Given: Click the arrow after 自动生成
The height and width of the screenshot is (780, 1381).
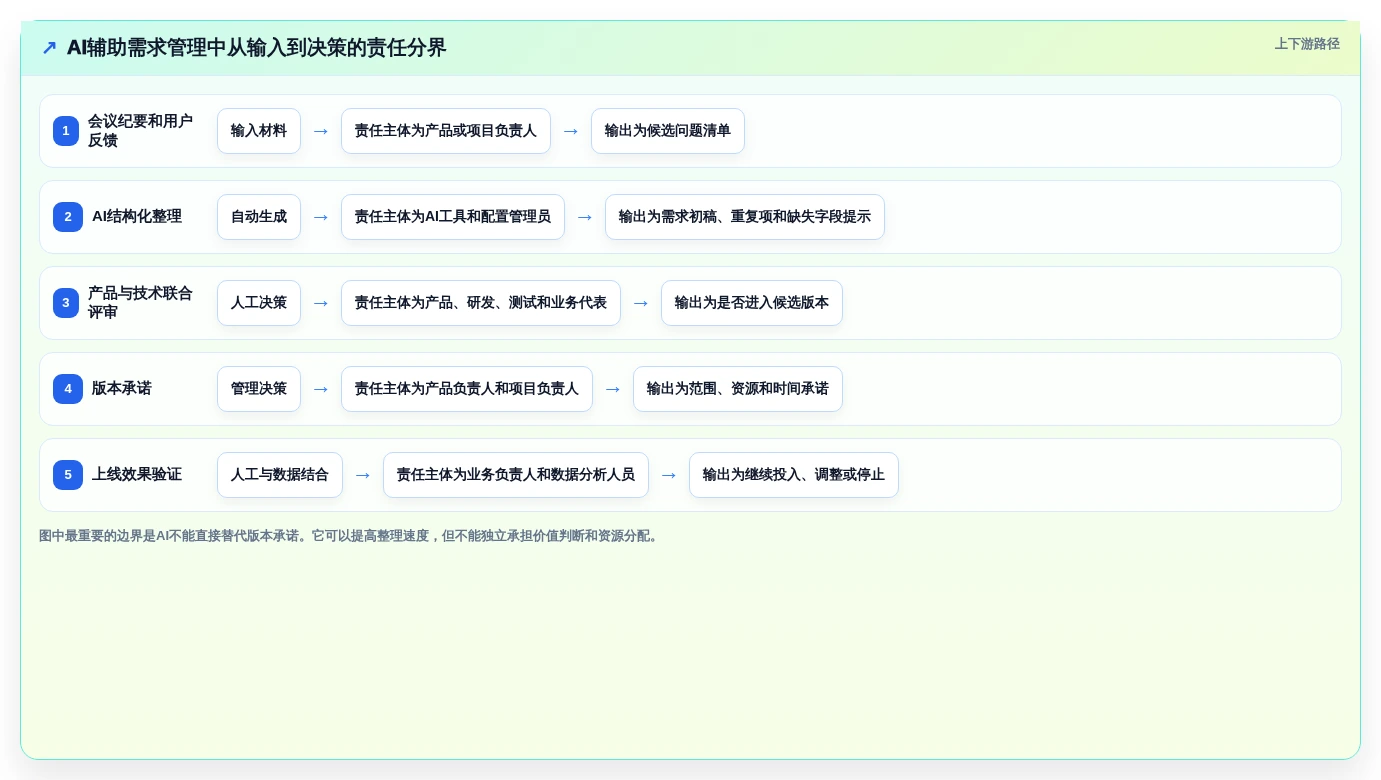Looking at the screenshot, I should click(321, 217).
